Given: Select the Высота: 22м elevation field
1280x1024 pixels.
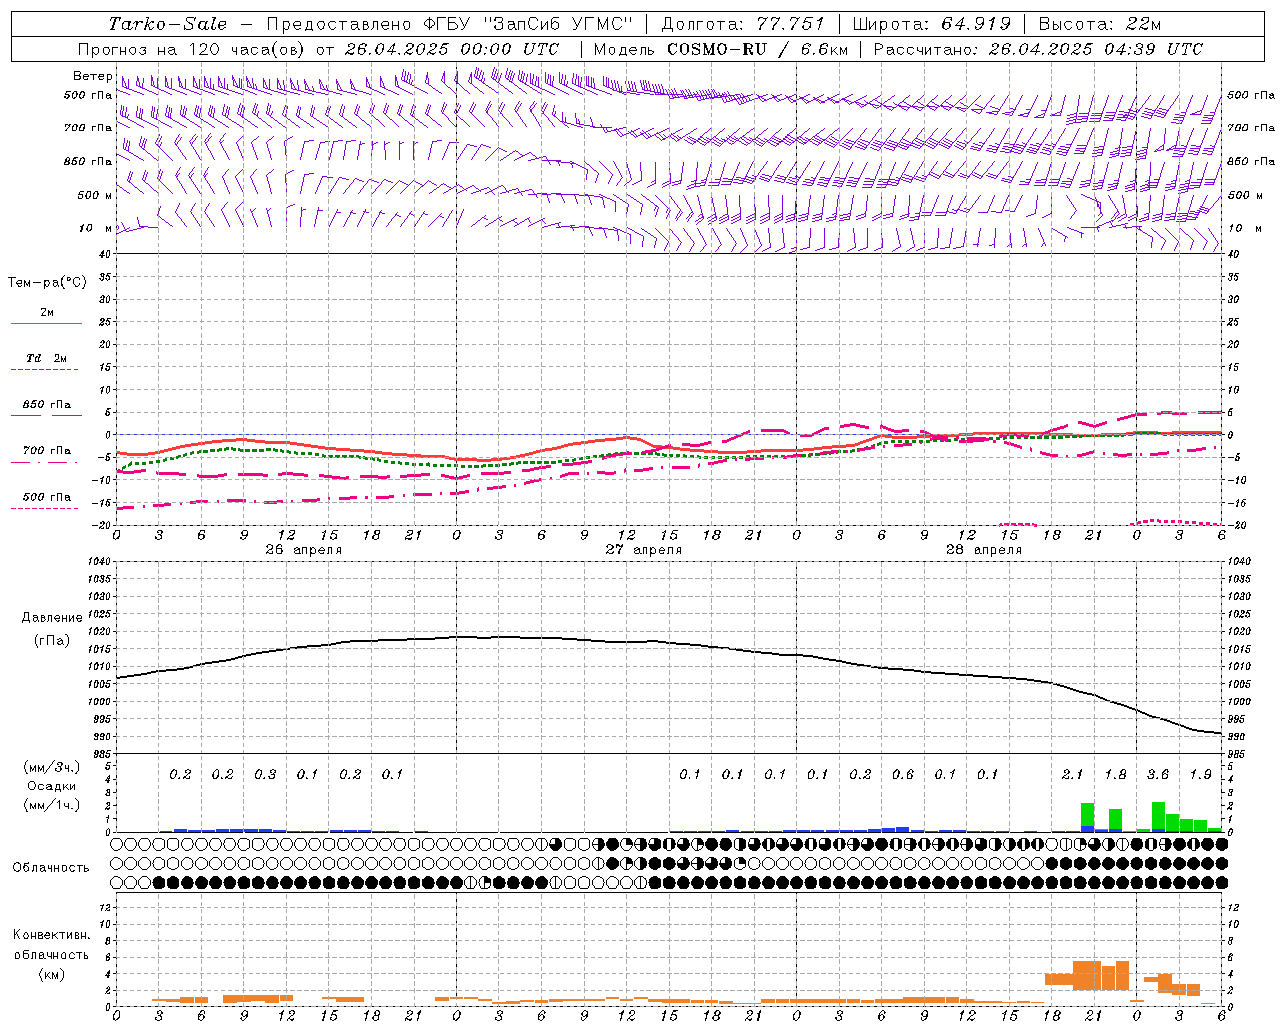Looking at the screenshot, I should [x=1100, y=24].
